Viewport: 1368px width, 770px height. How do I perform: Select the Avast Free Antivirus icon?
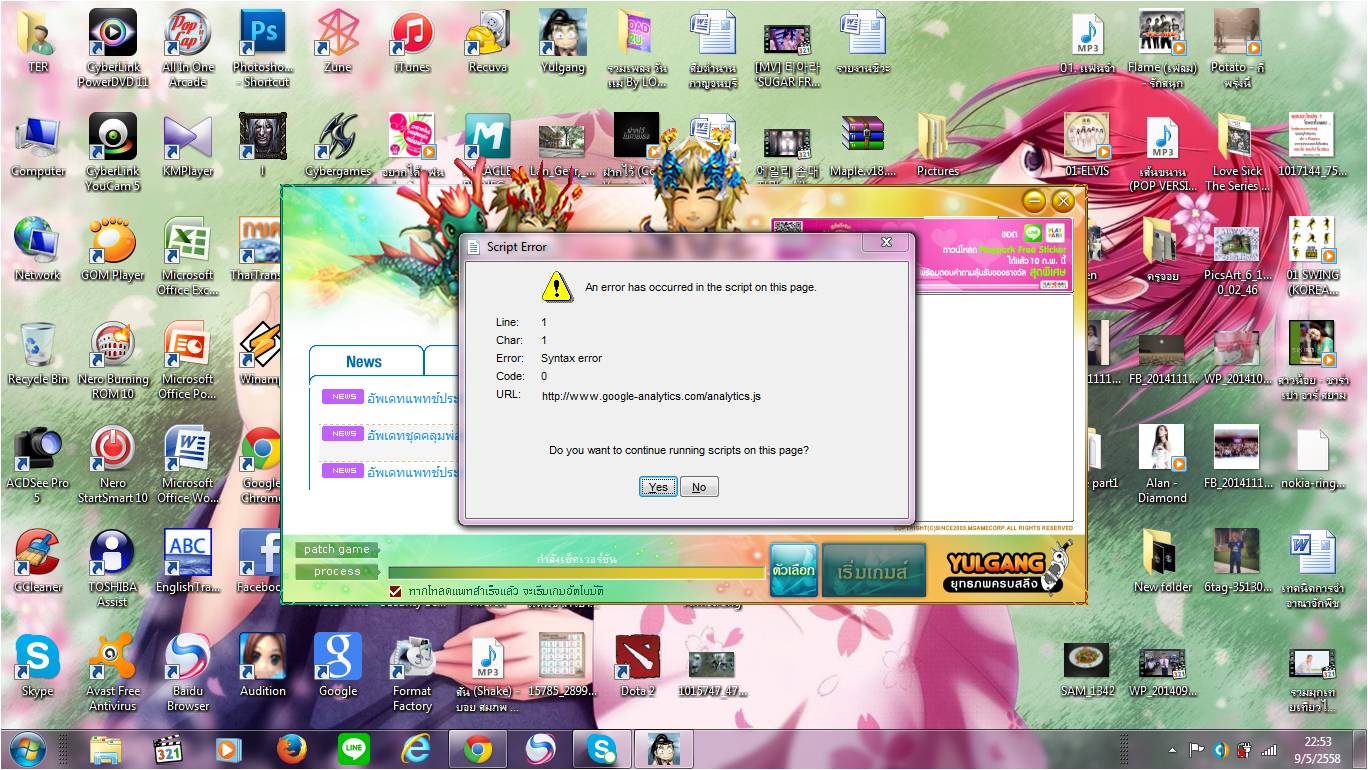[x=113, y=672]
